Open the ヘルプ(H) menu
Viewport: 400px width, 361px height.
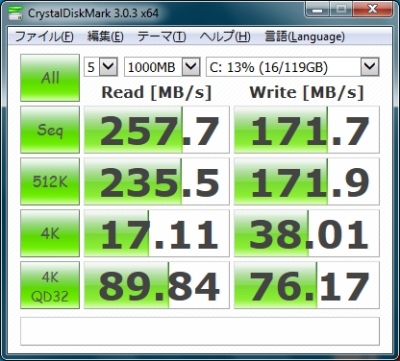[225, 37]
